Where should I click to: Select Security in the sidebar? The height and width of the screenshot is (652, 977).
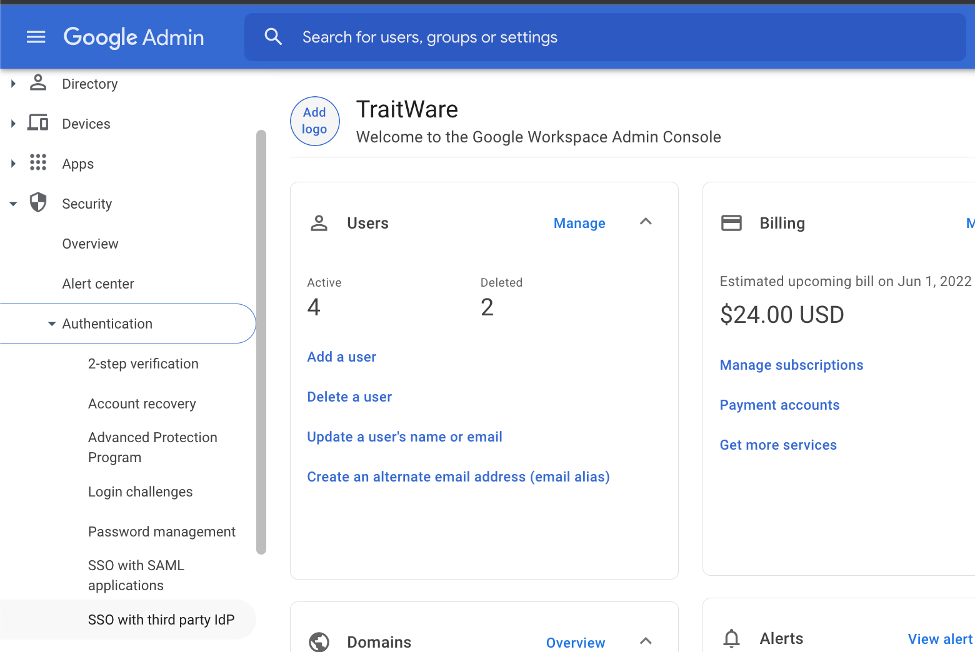coord(87,204)
